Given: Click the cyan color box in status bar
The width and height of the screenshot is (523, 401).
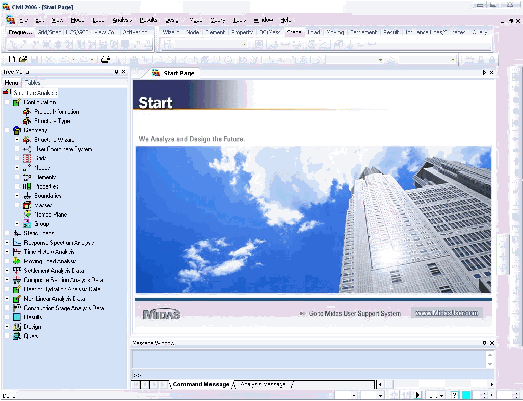Looking at the screenshot, I should (x=466, y=395).
